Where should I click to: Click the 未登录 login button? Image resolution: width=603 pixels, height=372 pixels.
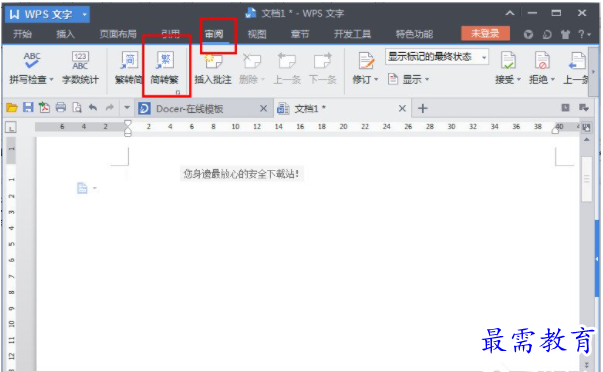click(x=485, y=34)
